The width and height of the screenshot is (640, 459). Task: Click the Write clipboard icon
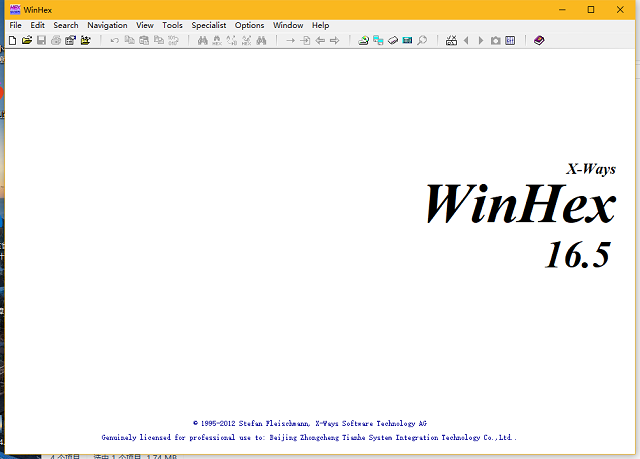[x=159, y=40]
